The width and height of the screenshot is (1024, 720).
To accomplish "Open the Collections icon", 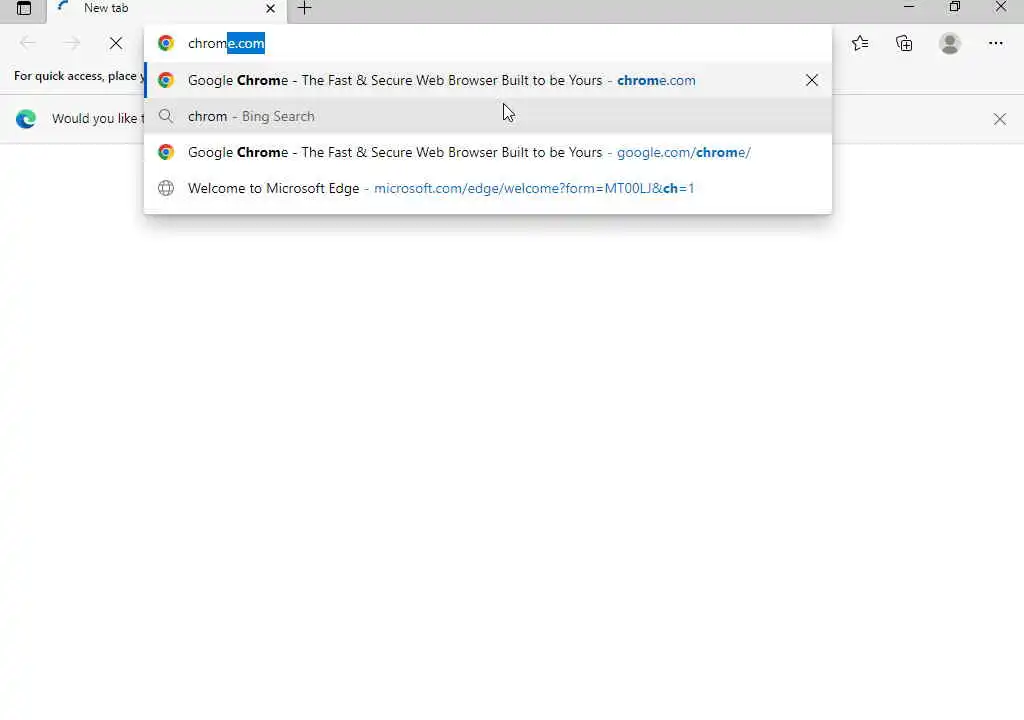I will click(904, 43).
